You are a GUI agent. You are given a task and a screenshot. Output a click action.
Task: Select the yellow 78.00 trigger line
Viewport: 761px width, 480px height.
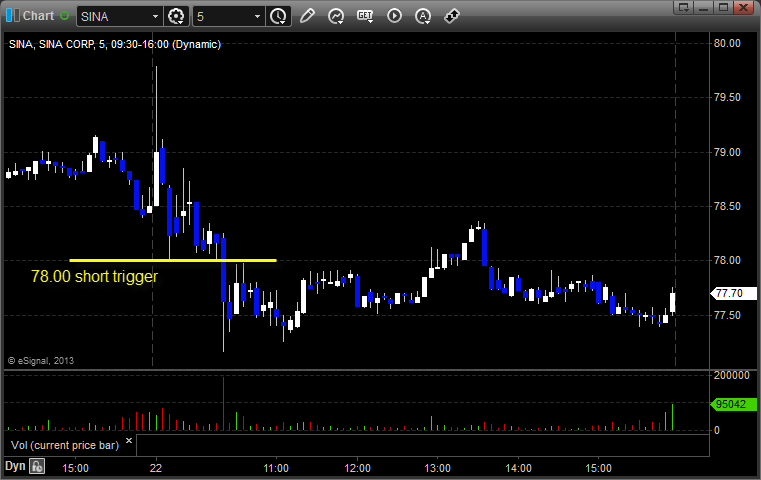[x=173, y=260]
